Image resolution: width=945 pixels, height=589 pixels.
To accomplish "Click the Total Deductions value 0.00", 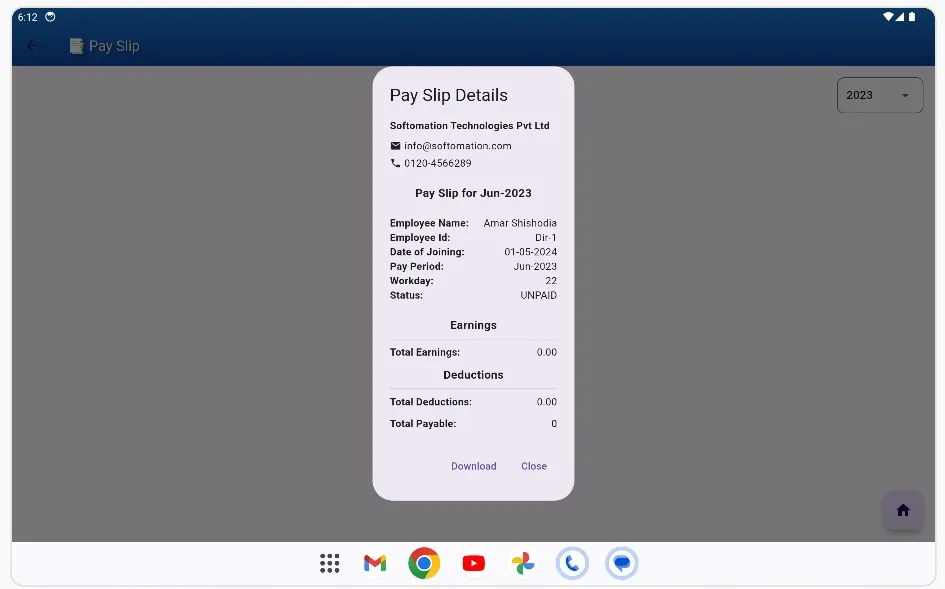I will [x=547, y=402].
